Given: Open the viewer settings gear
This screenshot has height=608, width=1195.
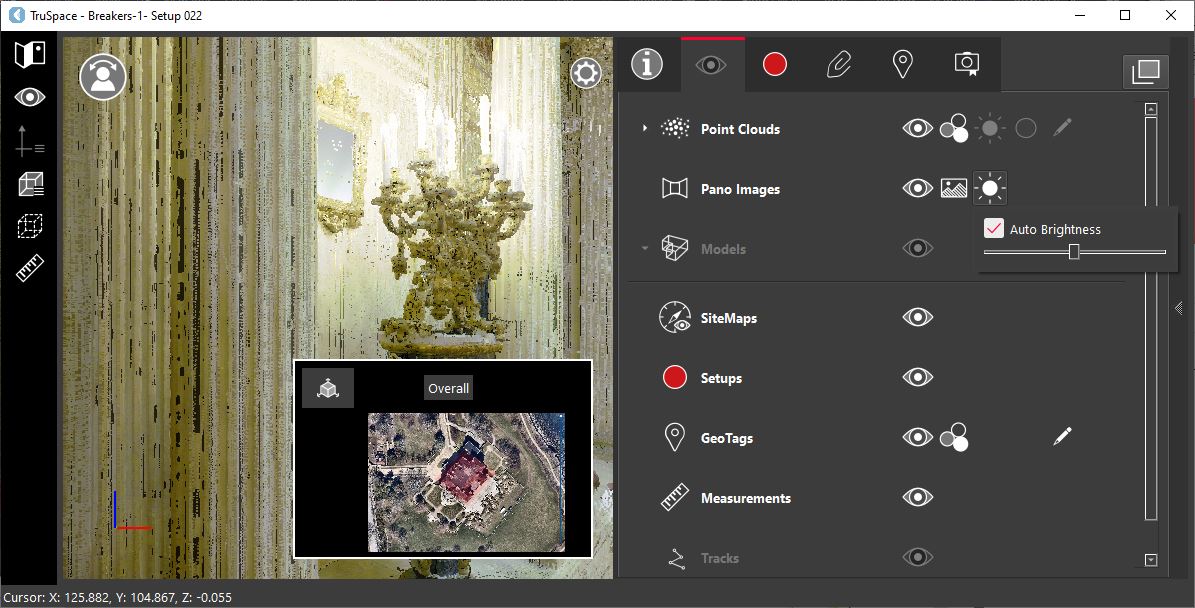Looking at the screenshot, I should 585,73.
